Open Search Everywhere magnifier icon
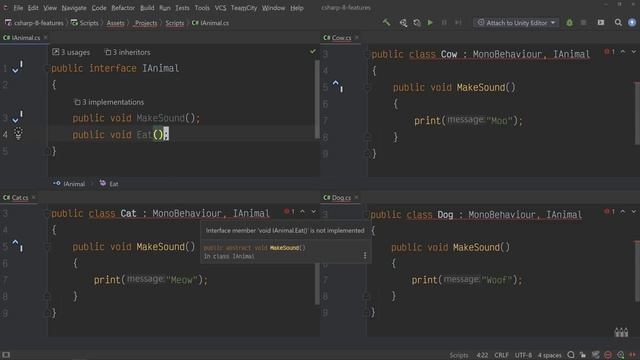Viewport: 640px width, 360px height. coord(618,23)
